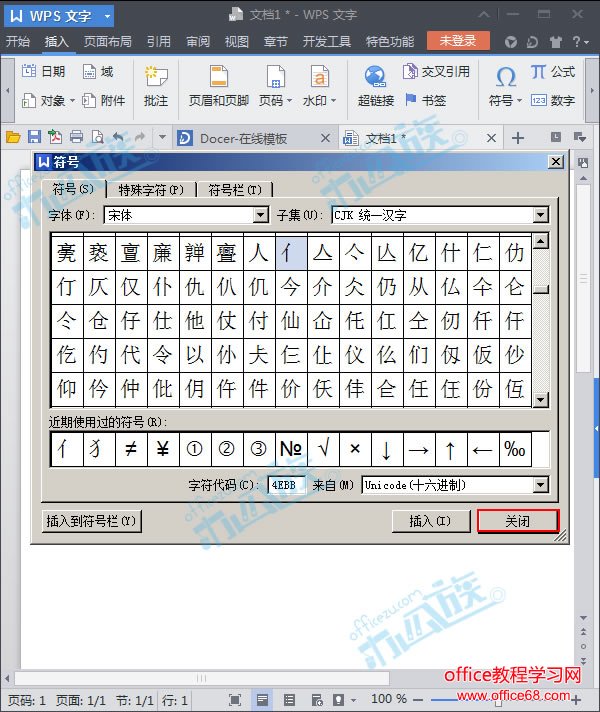Open print preview icon
Image resolution: width=600 pixels, height=712 pixels.
98,137
